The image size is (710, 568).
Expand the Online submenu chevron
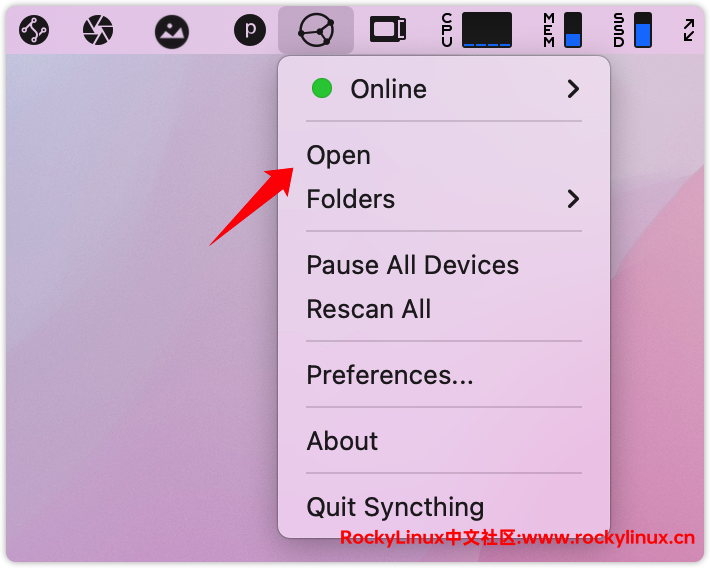tap(573, 89)
